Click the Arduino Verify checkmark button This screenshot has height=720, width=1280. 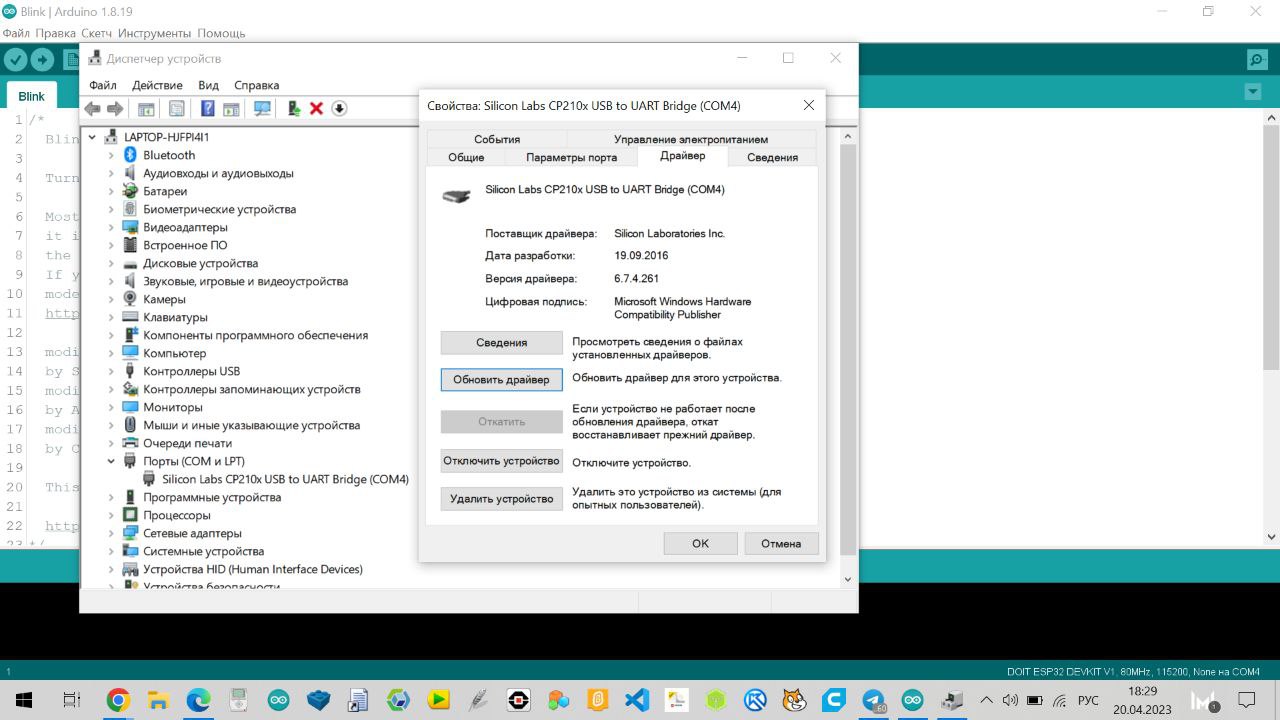point(15,60)
